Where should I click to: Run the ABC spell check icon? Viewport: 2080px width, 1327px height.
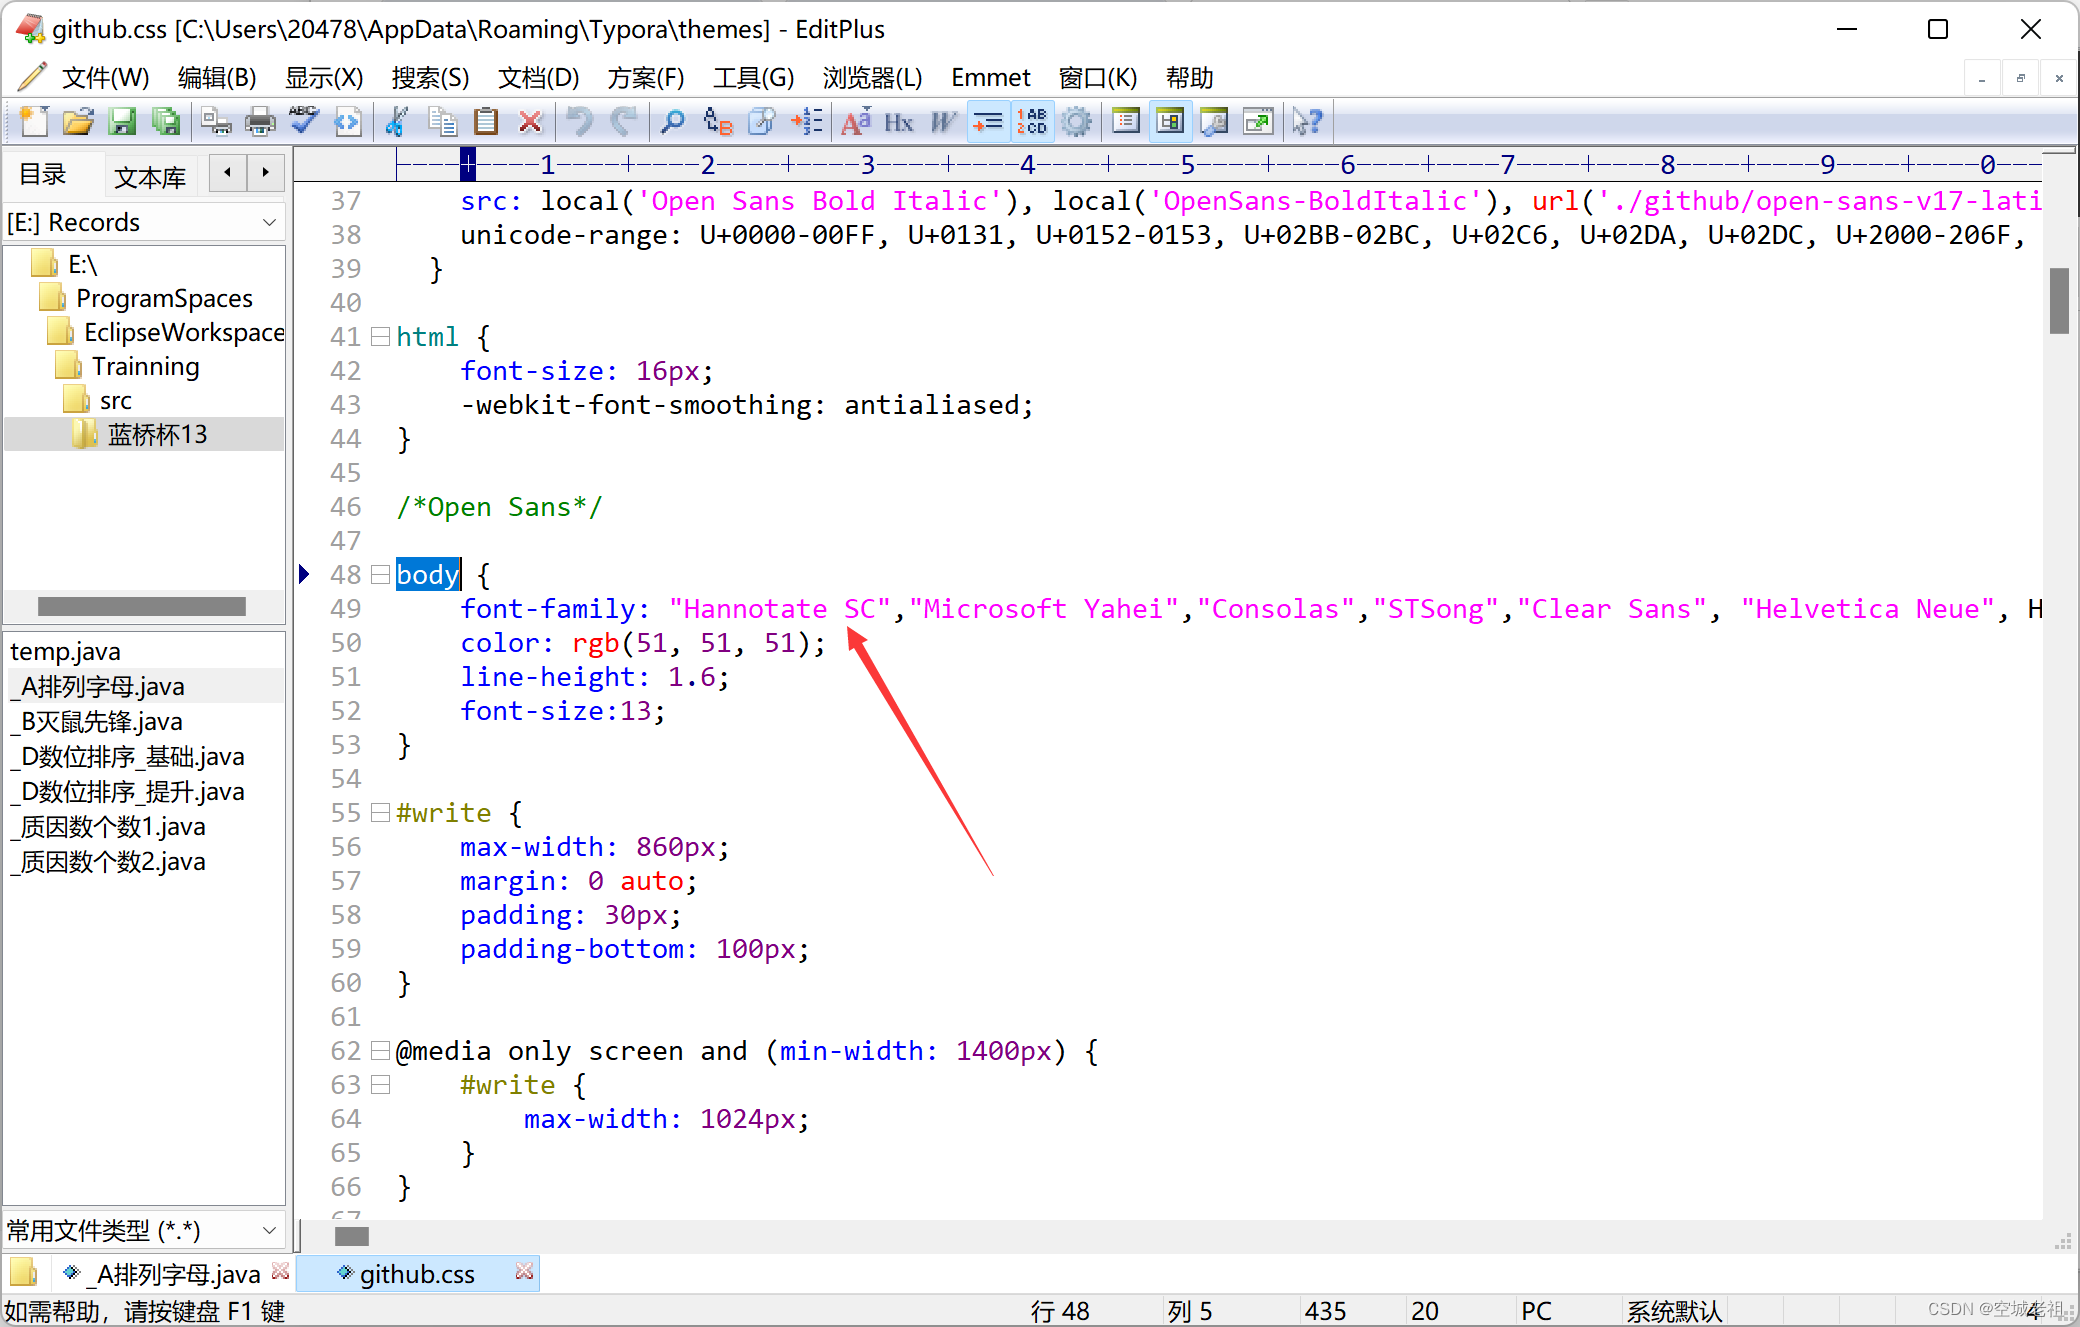click(304, 122)
